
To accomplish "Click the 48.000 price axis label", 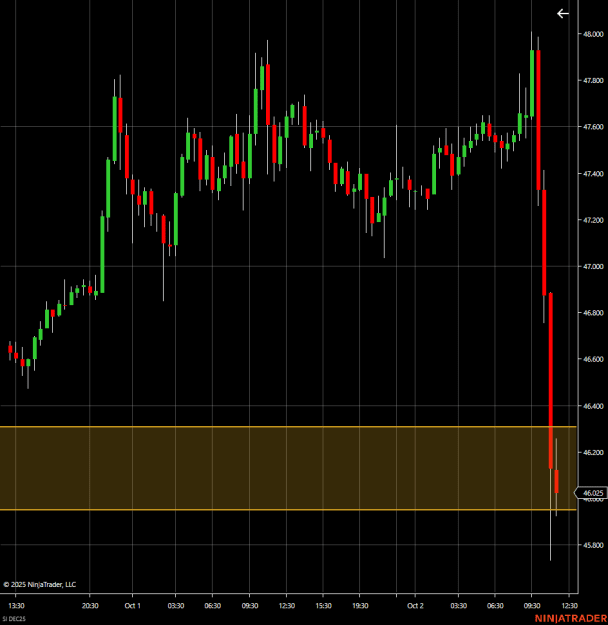I will click(593, 34).
